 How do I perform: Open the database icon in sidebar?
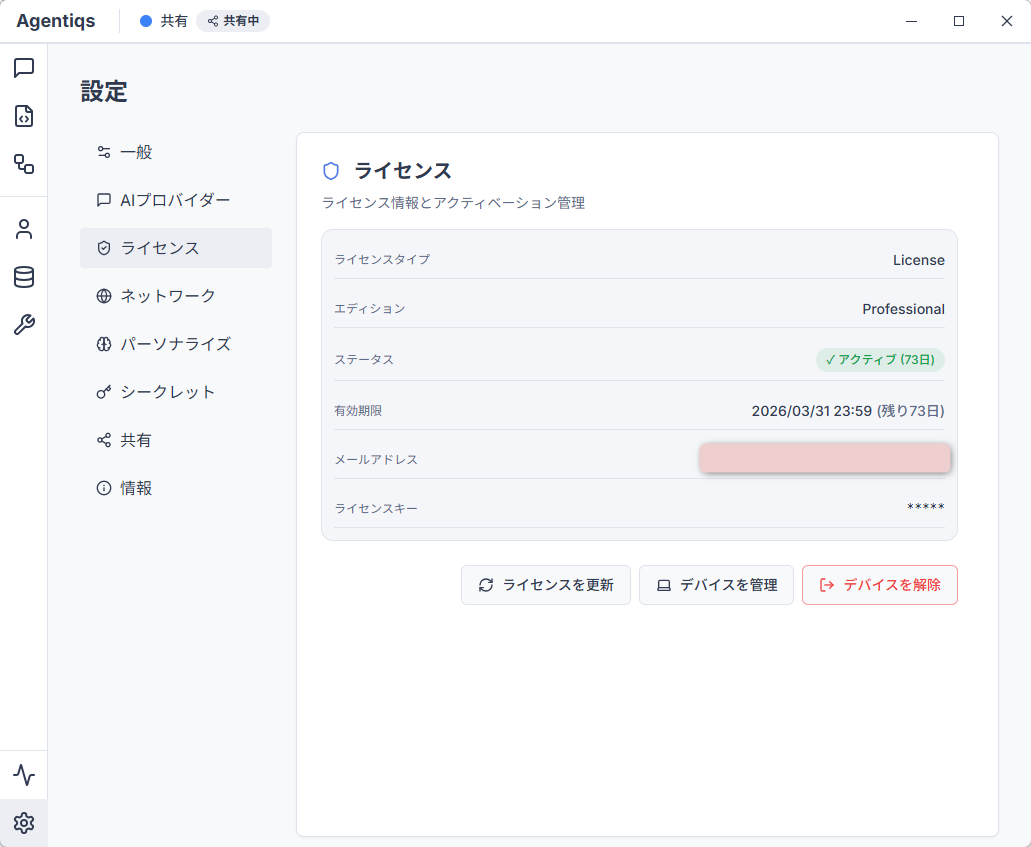pos(24,277)
